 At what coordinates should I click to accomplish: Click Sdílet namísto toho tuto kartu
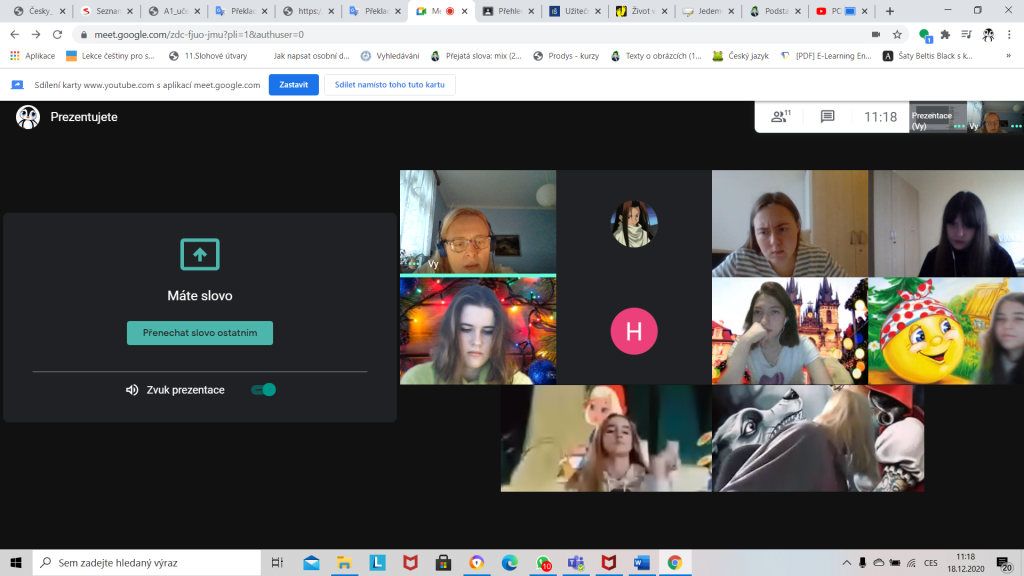(x=390, y=84)
